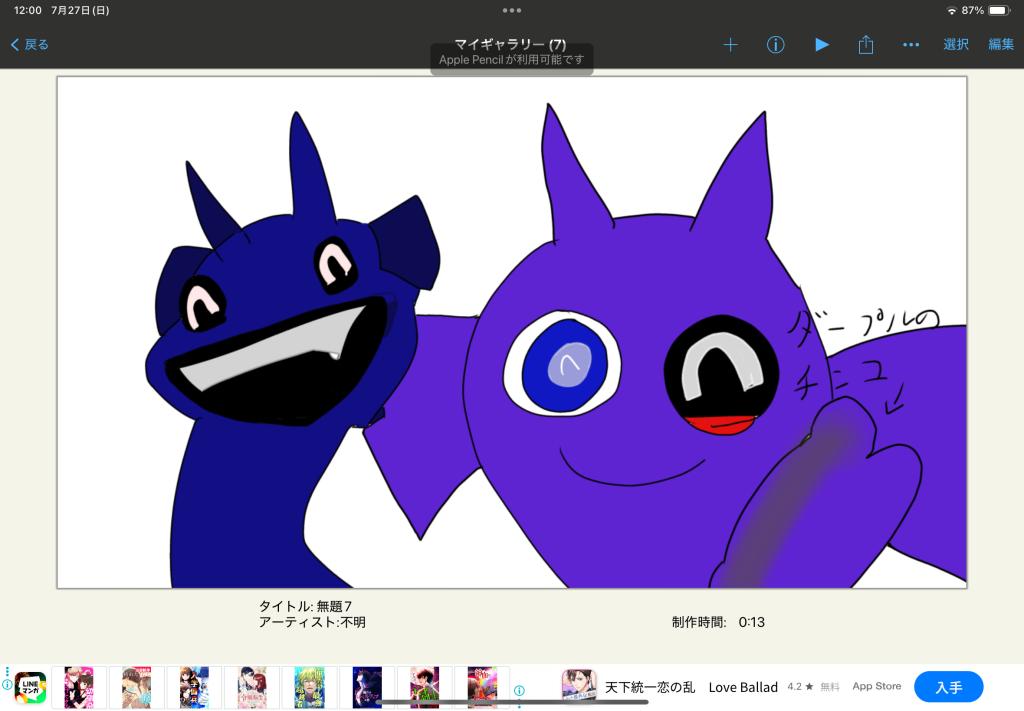
Task: Open the multitasking dots at top center
Action: tap(512, 10)
